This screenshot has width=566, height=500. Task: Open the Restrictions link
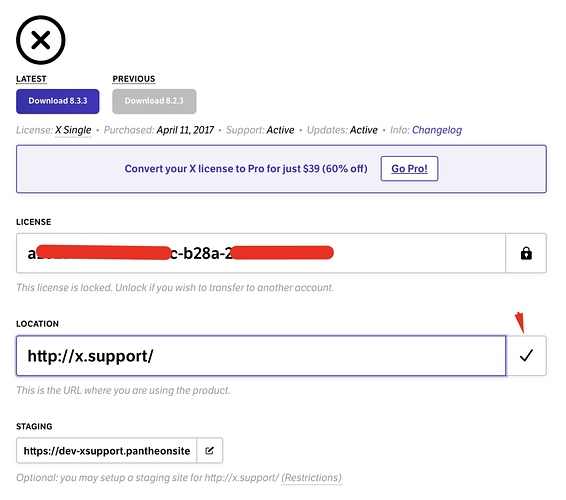pos(312,478)
